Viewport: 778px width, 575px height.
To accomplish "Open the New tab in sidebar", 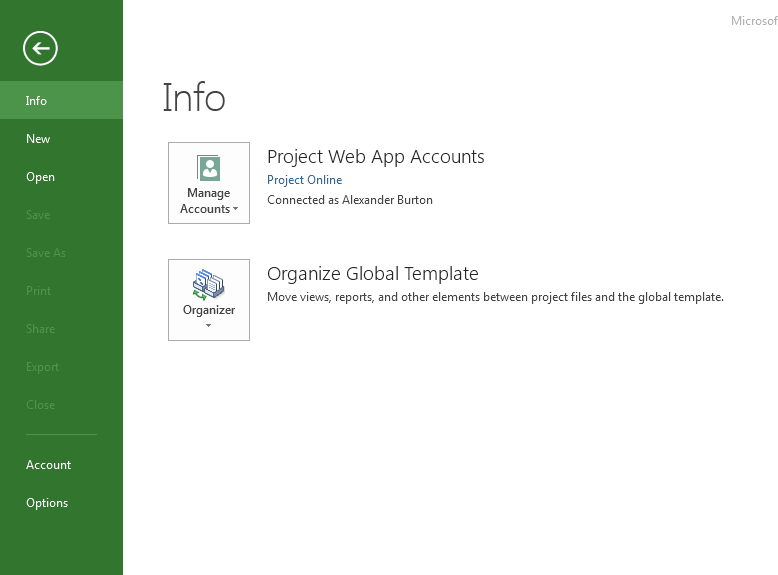I will point(62,138).
